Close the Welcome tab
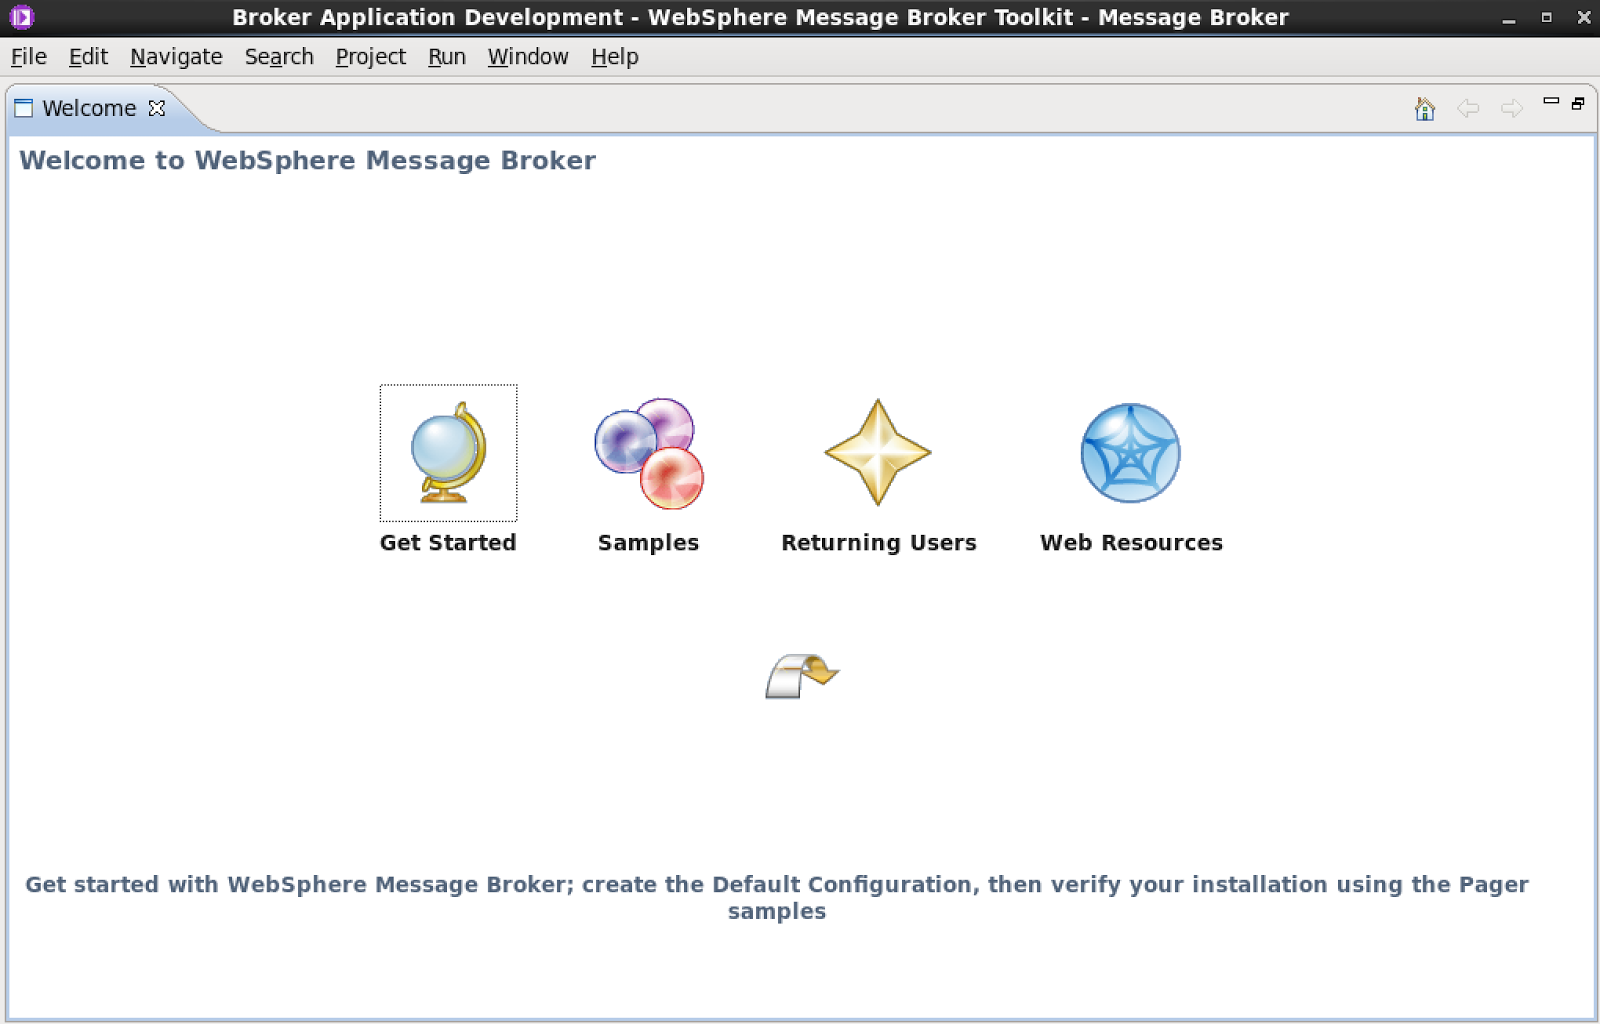 click(x=157, y=108)
